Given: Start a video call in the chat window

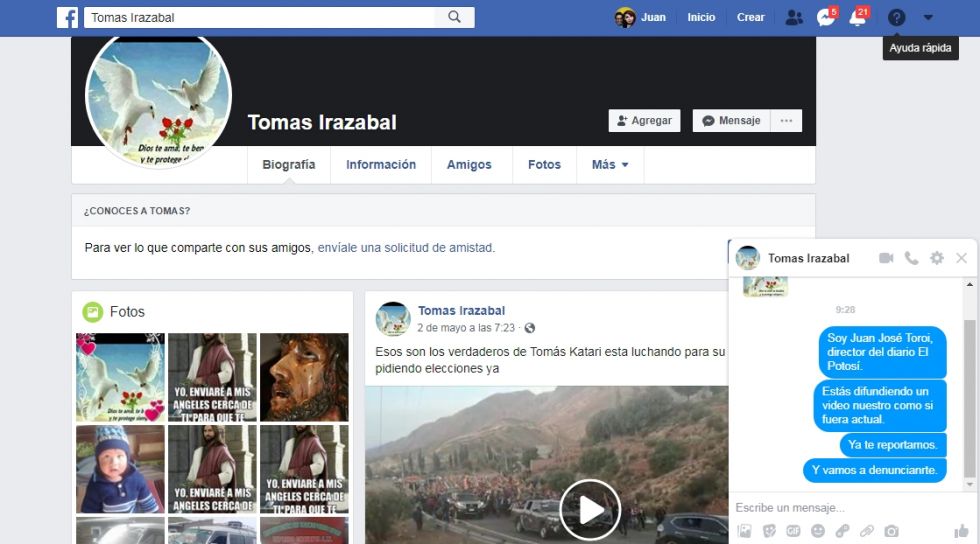Looking at the screenshot, I should click(886, 258).
